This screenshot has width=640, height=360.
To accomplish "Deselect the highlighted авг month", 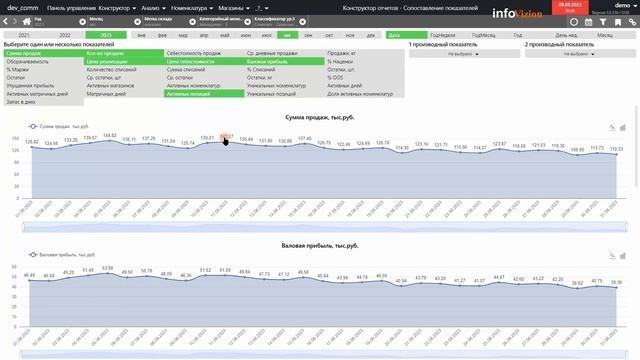I will (x=287, y=35).
